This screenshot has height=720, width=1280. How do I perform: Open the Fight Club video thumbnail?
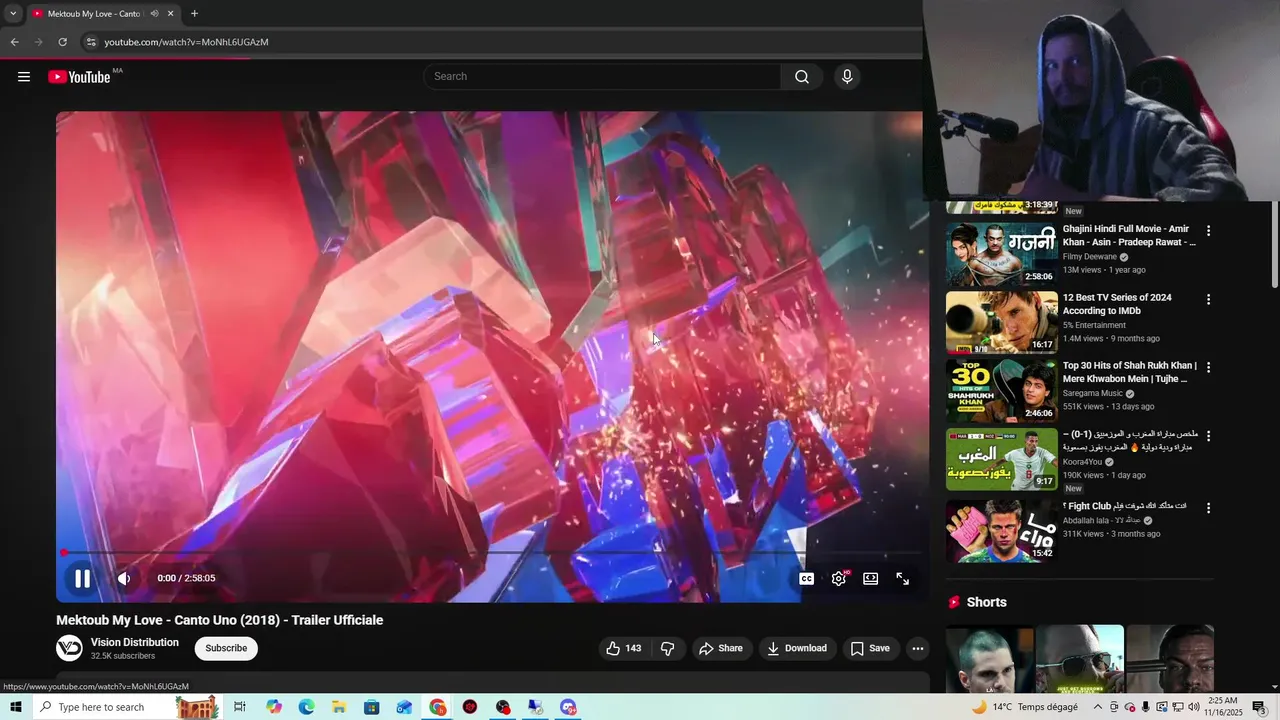[1002, 531]
